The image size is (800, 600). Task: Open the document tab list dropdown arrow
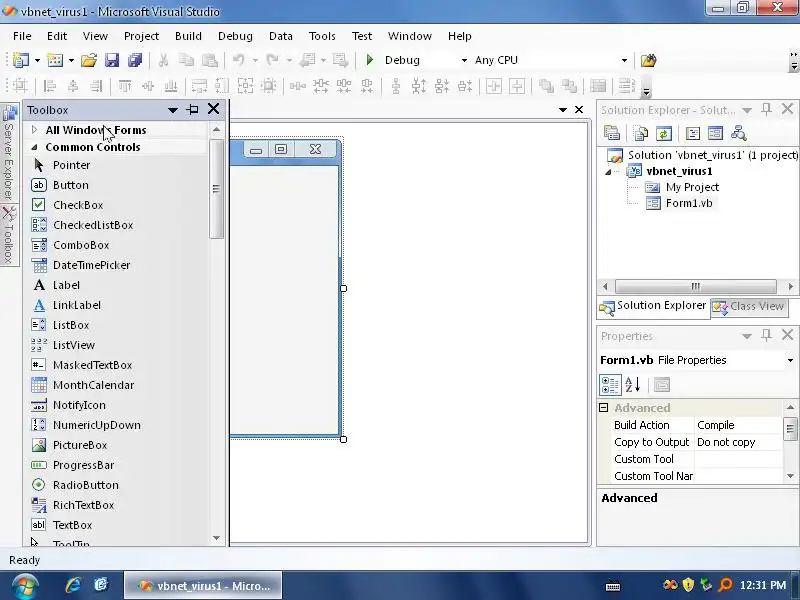click(x=563, y=110)
